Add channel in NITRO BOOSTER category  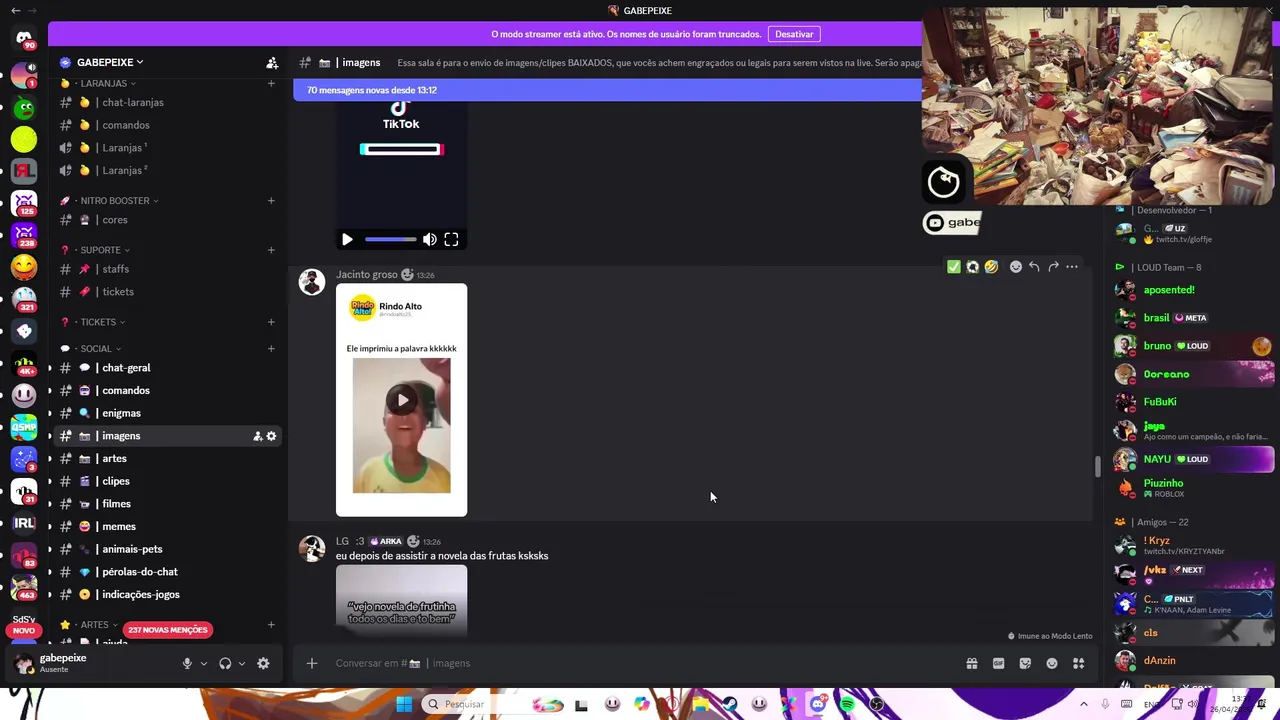271,201
